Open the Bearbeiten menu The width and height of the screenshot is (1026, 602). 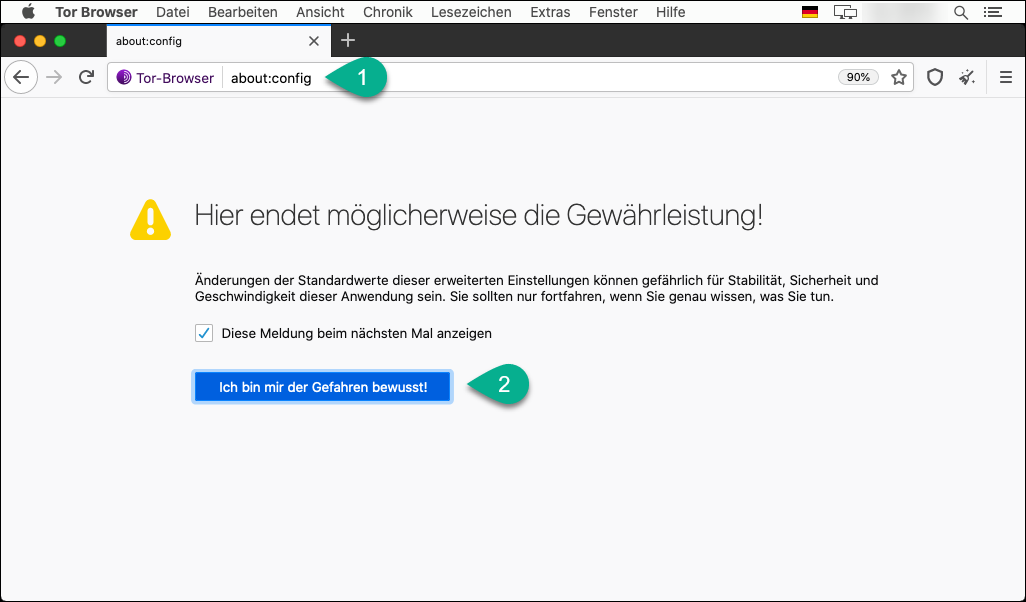click(x=243, y=12)
